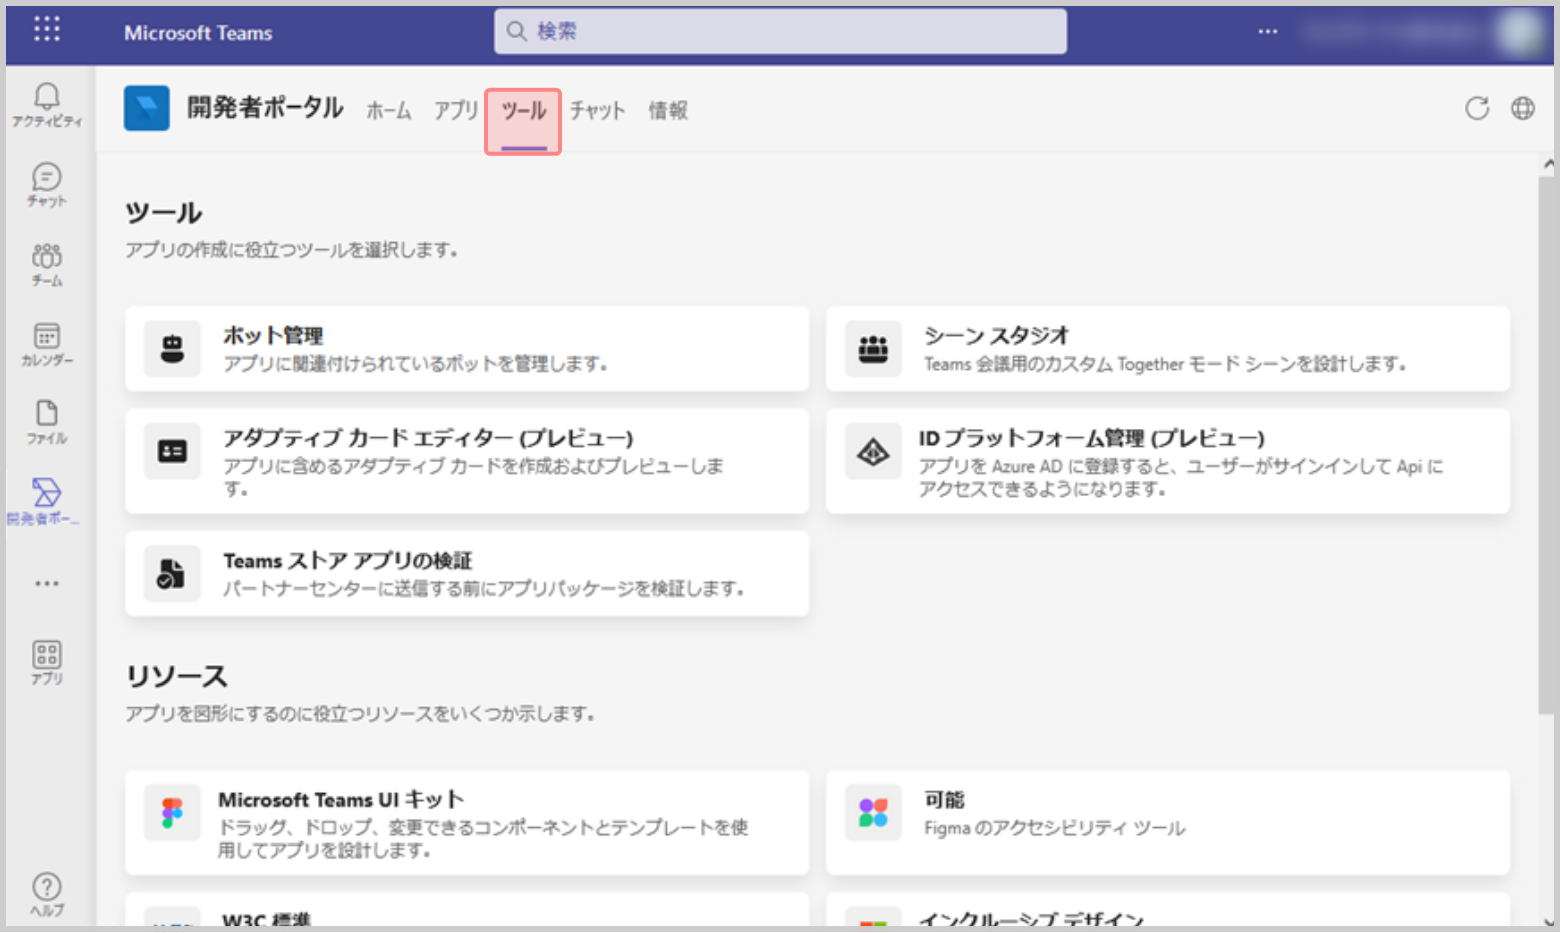Viewport: 1560px width, 933px height.
Task: Open チャット in the left sidebar
Action: tap(47, 185)
